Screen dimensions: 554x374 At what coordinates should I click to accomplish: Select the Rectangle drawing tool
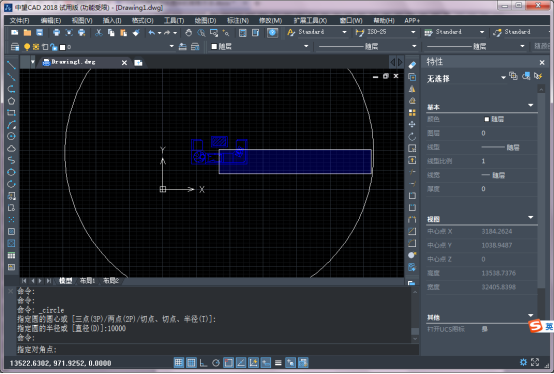point(11,113)
